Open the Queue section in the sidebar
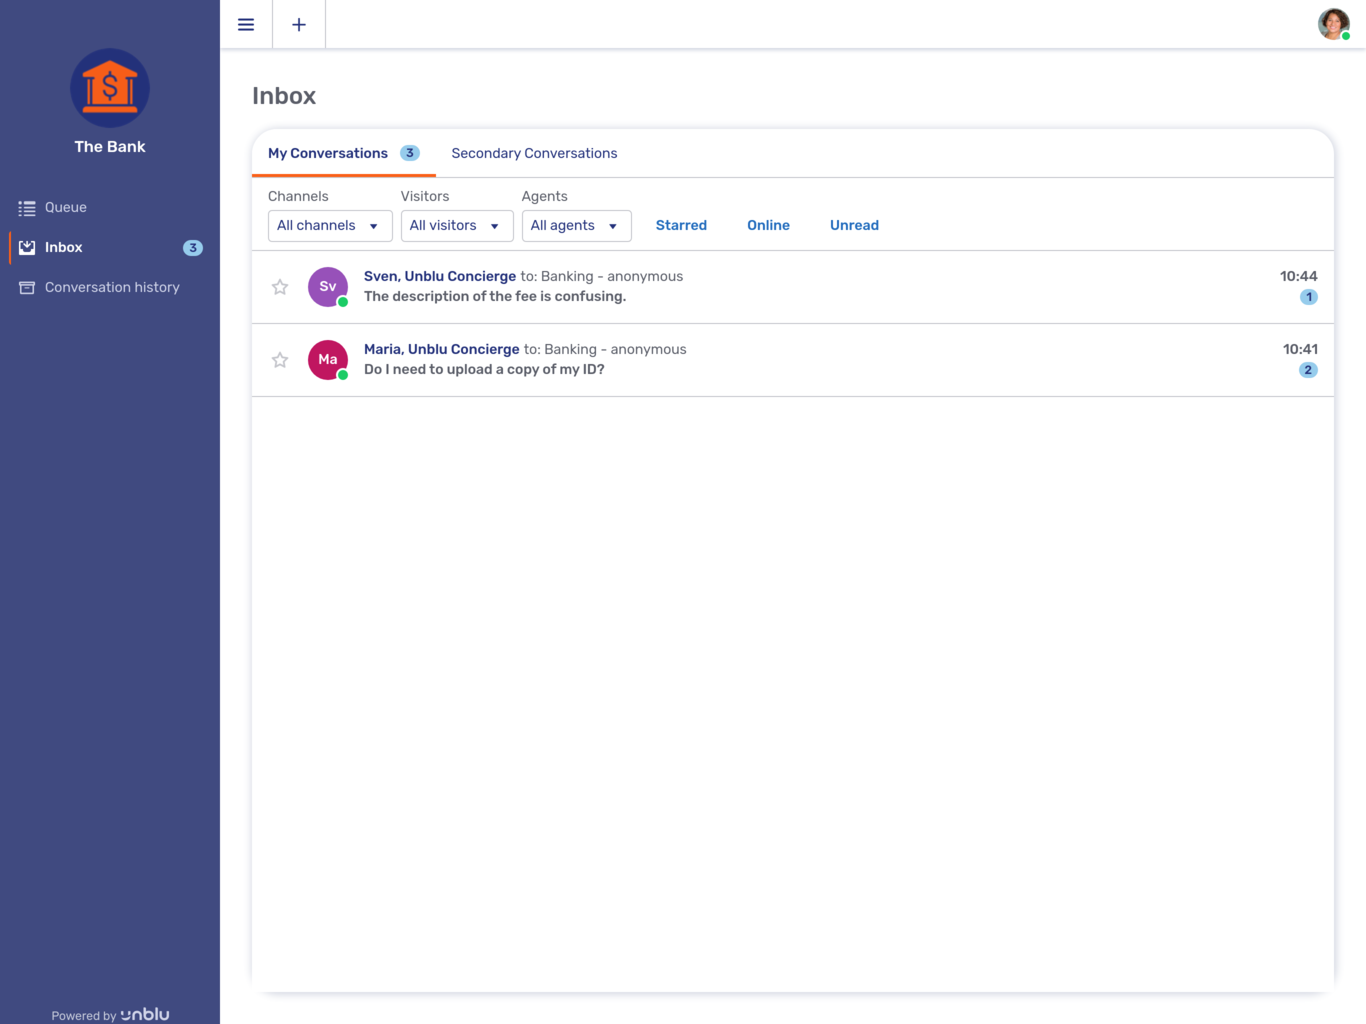Viewport: 1366px width, 1024px height. pos(65,207)
